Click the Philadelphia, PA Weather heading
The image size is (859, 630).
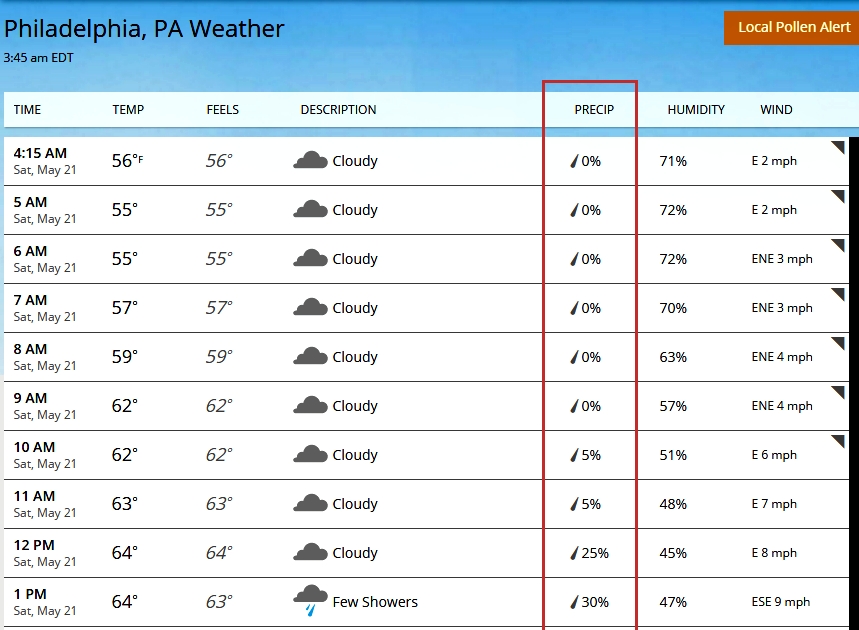pos(143,29)
